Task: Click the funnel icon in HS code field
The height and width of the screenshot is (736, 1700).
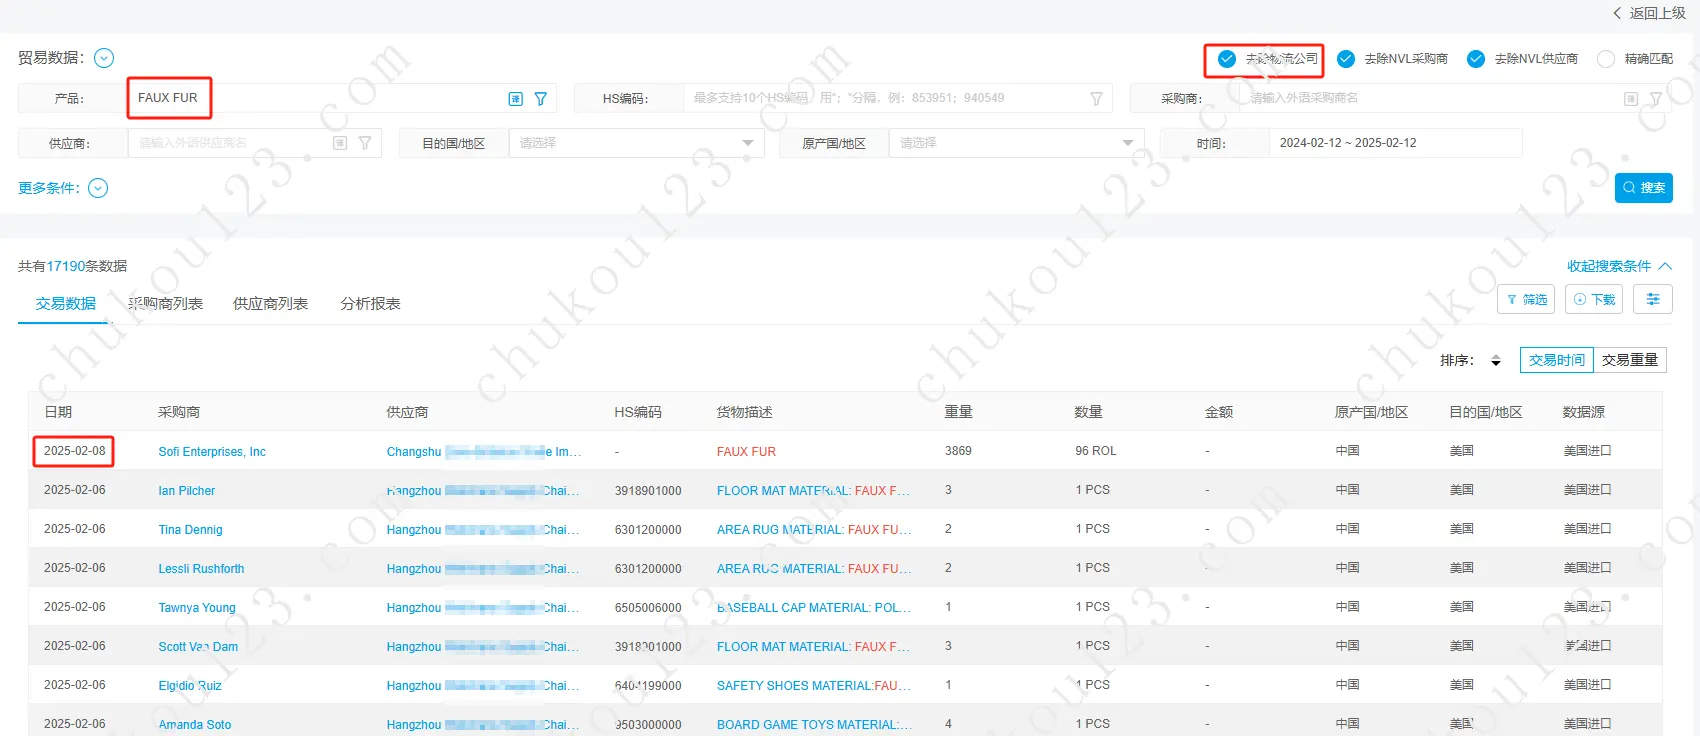Action: point(1096,99)
